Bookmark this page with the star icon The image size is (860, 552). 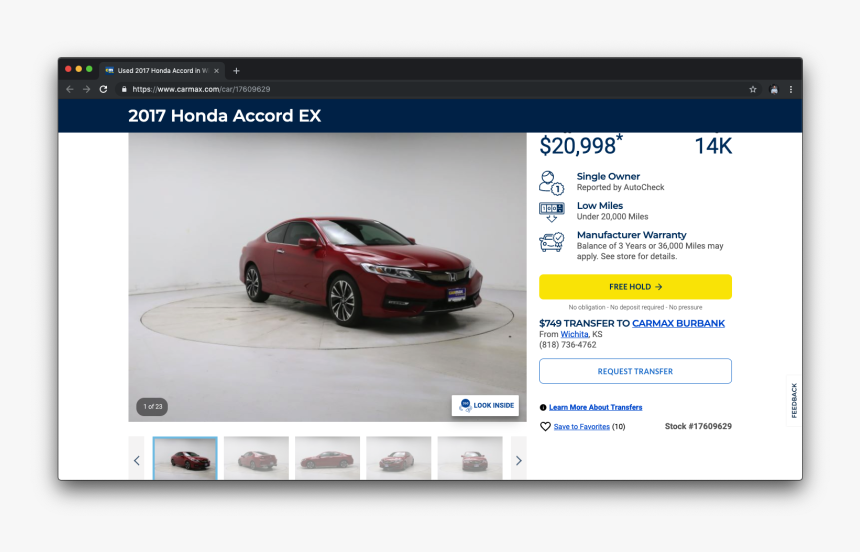click(752, 89)
